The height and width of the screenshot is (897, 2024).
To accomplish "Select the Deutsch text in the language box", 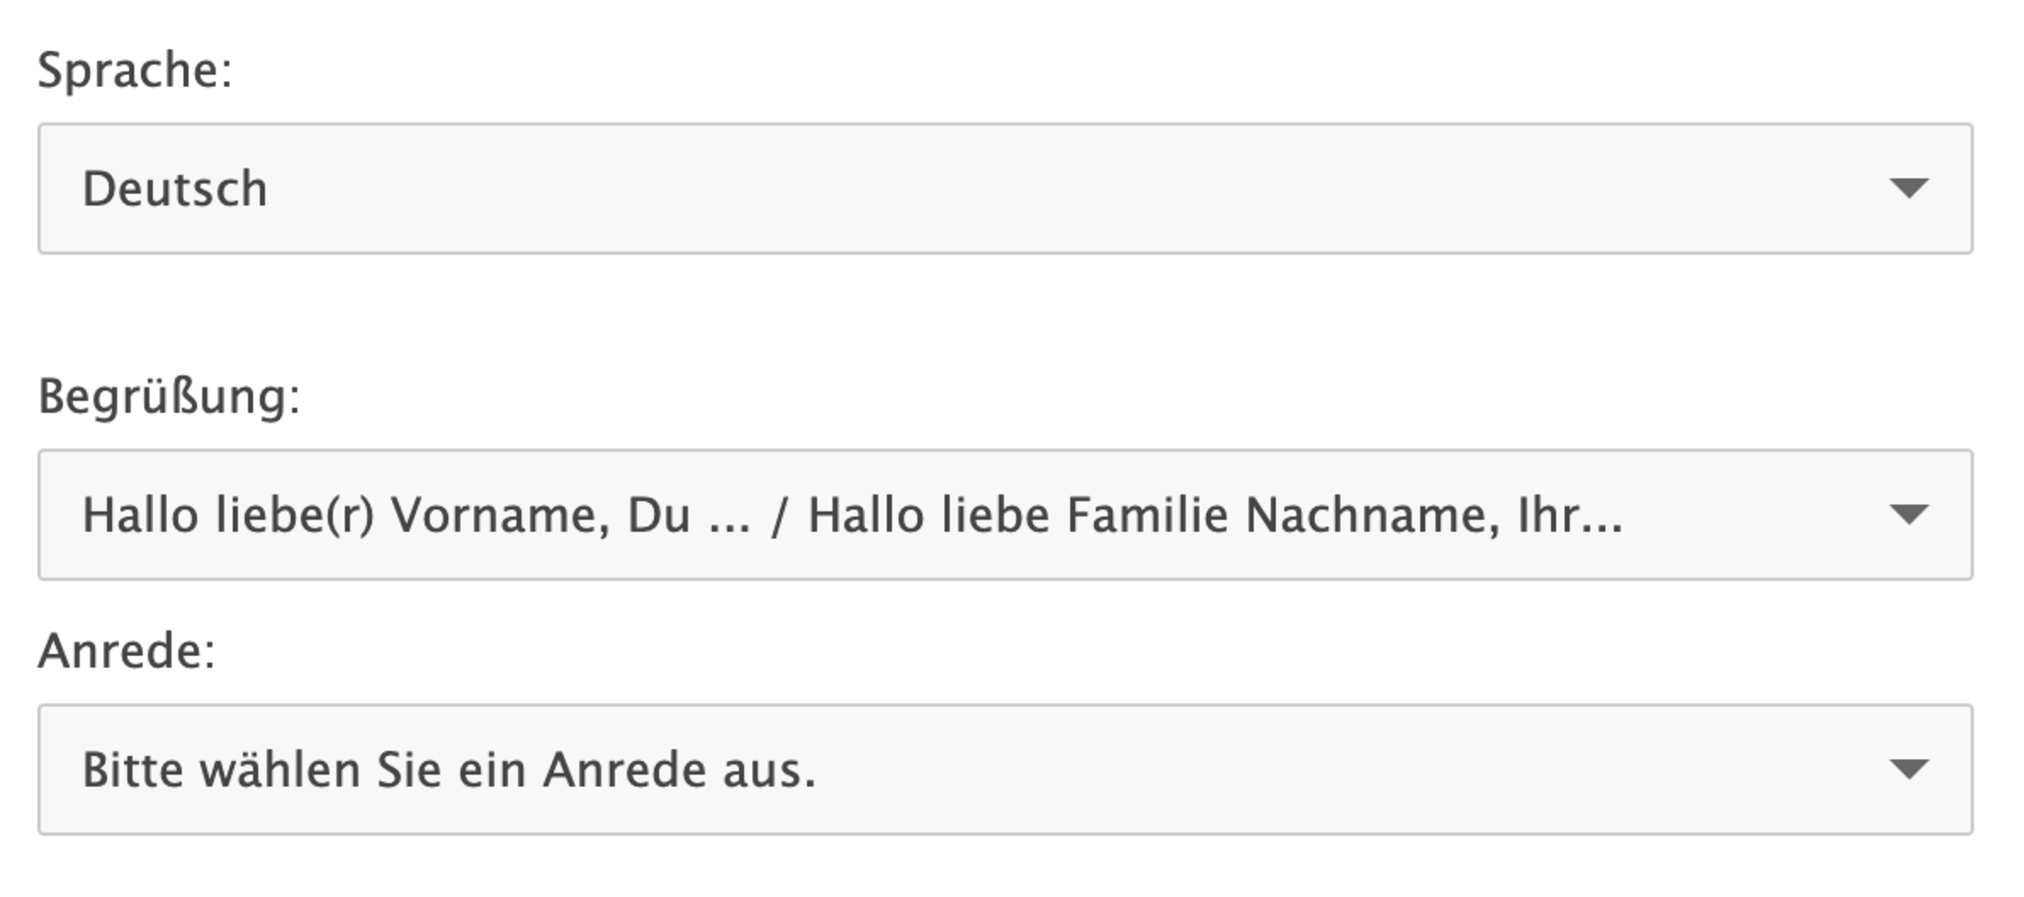I will click(175, 189).
